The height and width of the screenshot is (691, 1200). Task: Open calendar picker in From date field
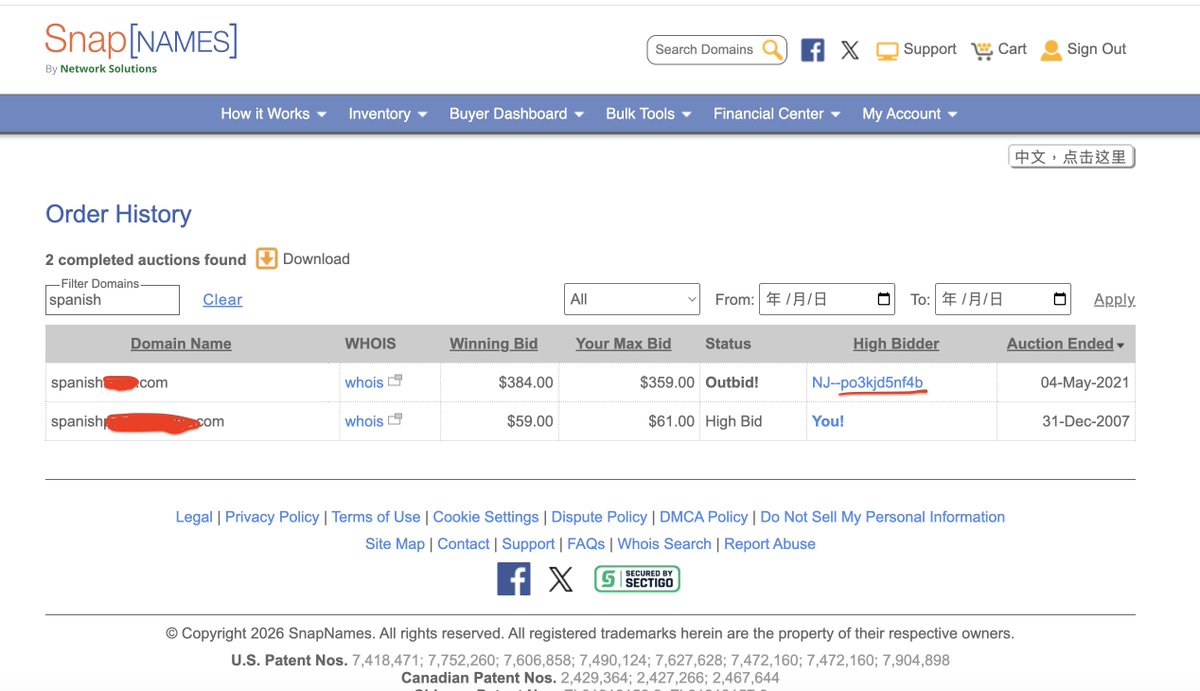click(884, 299)
